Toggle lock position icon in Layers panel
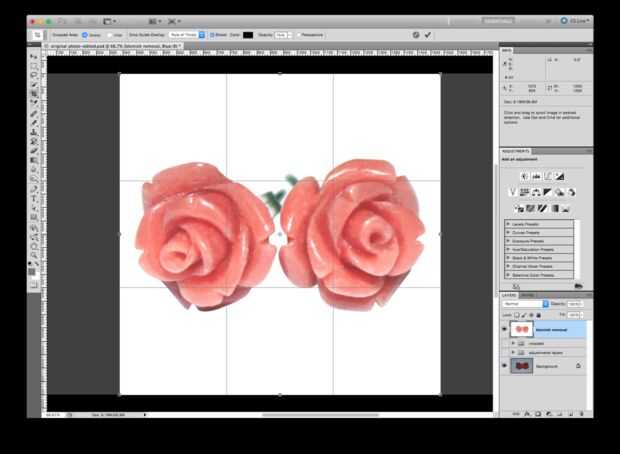Screen dimensions: 620x454 [531, 315]
